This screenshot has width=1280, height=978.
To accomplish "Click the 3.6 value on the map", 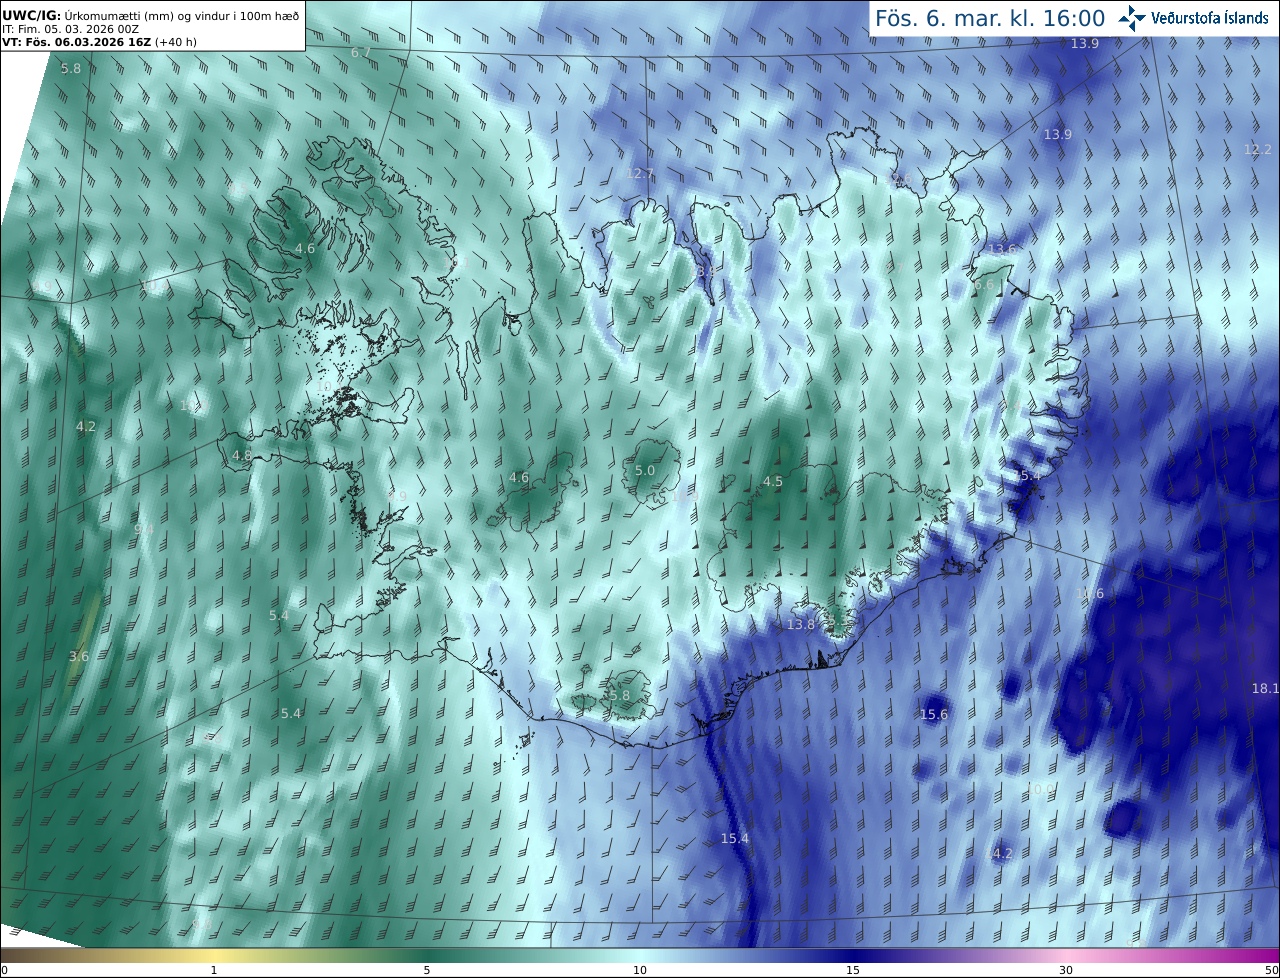I will click(79, 656).
